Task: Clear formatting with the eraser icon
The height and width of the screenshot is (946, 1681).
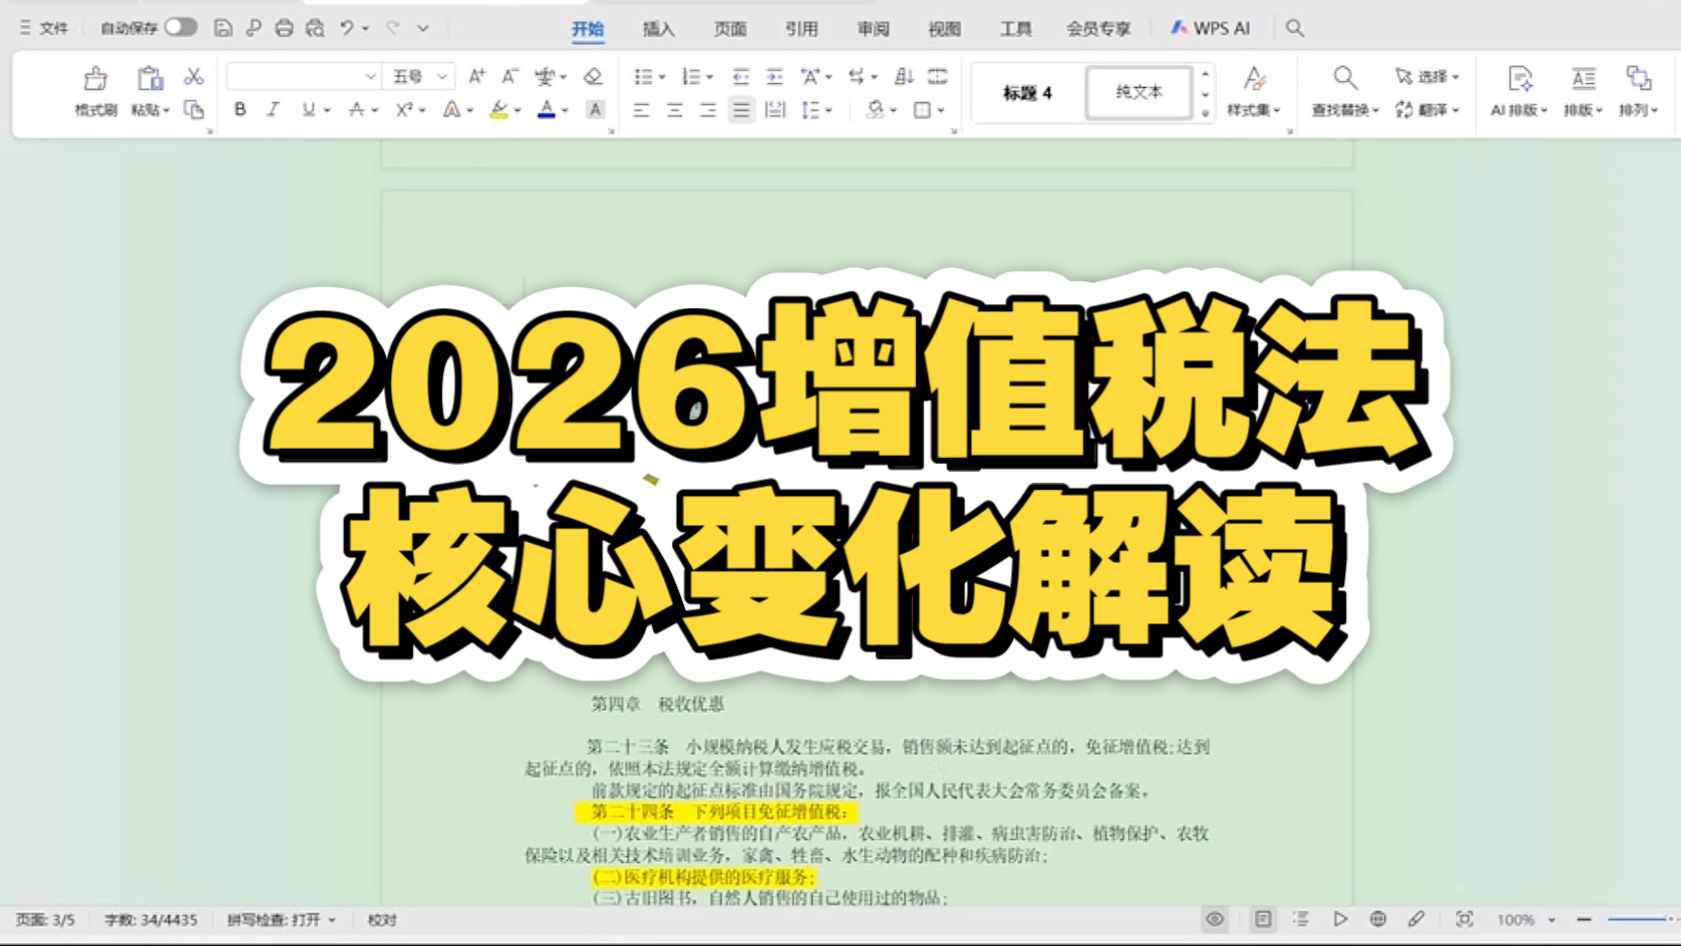Action: 593,77
